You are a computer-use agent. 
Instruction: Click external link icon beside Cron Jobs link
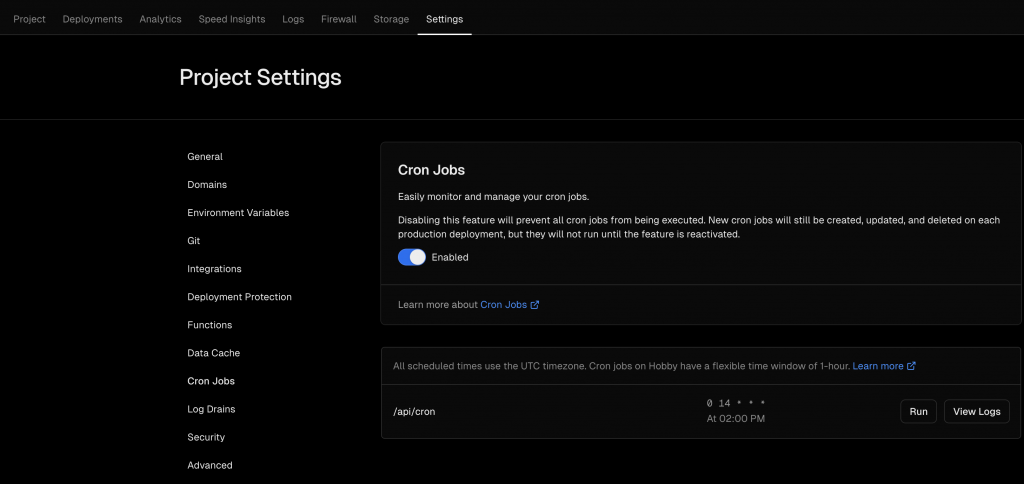click(535, 305)
